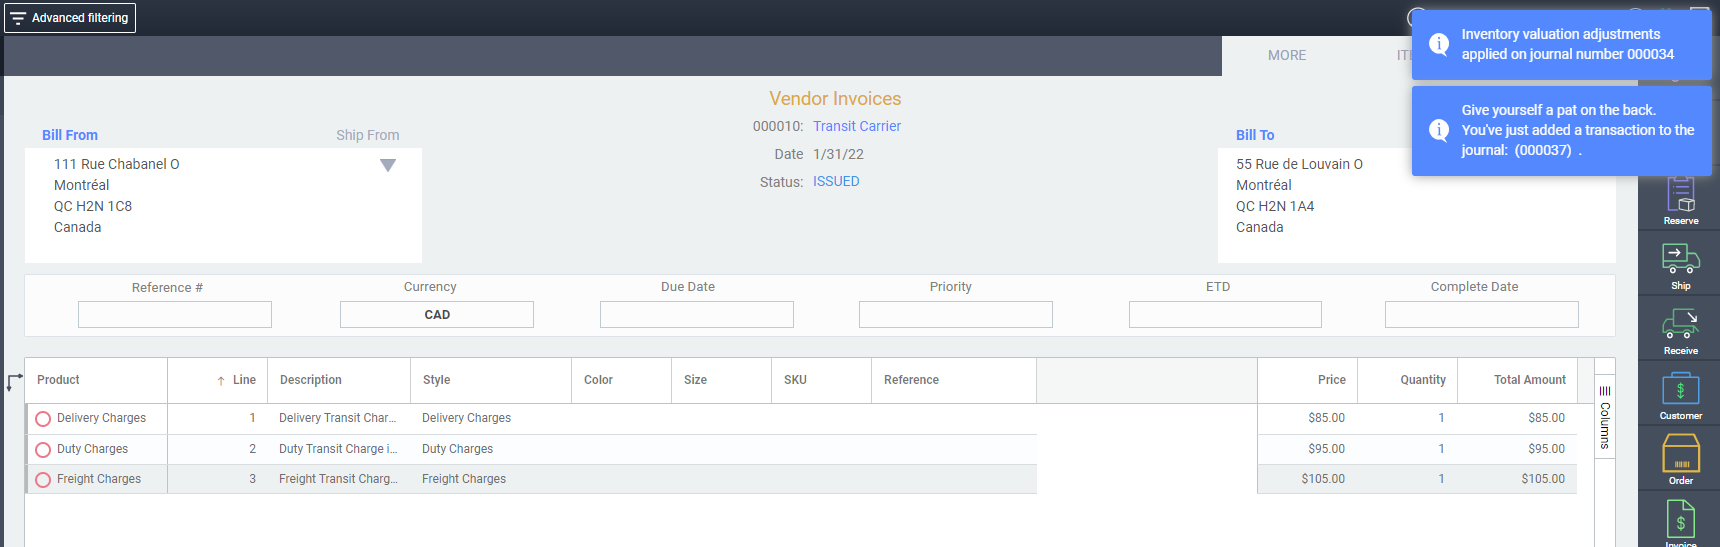Click the Freight Transit Charg... description cell
The image size is (1720, 547).
[338, 479]
